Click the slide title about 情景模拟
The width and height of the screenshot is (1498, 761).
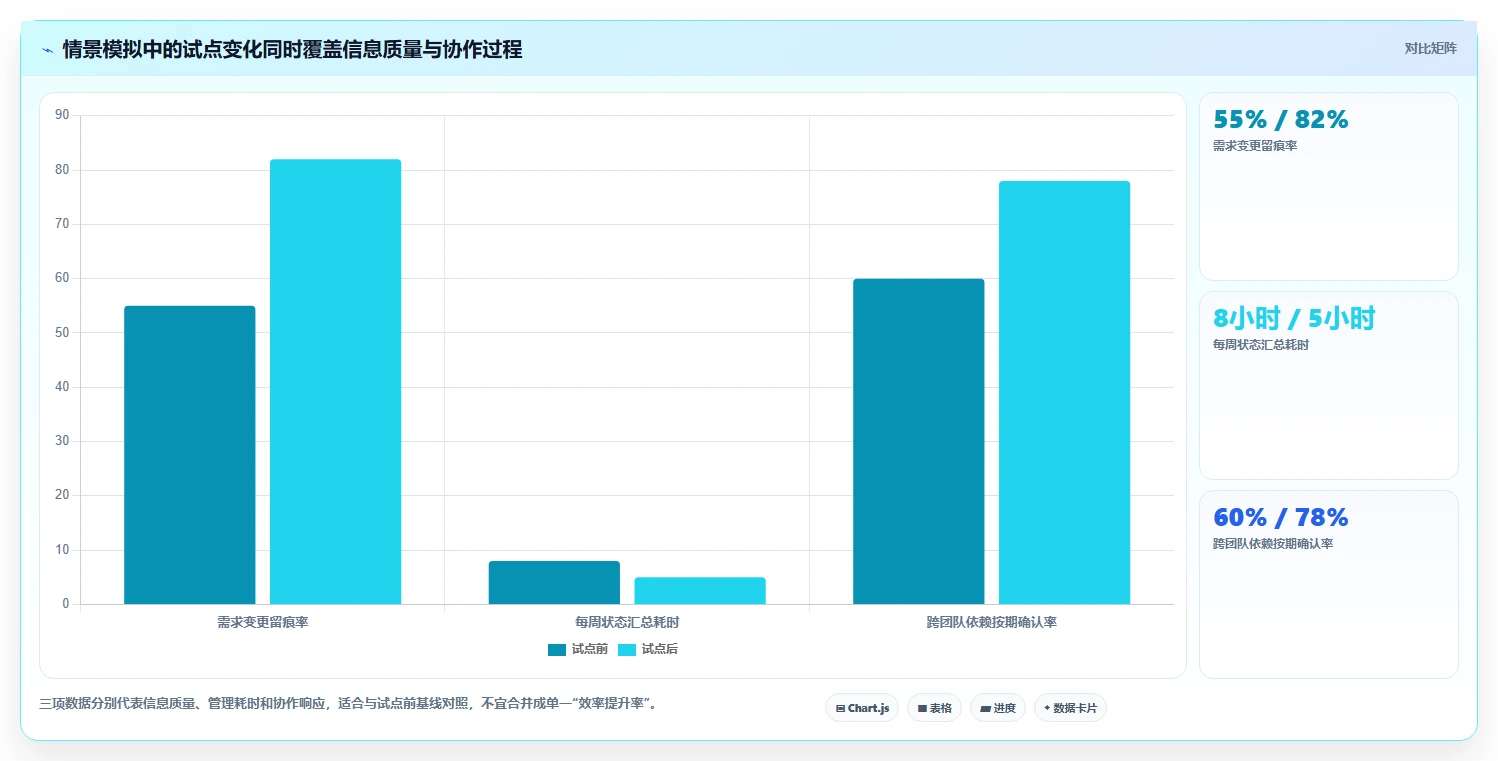[x=292, y=50]
